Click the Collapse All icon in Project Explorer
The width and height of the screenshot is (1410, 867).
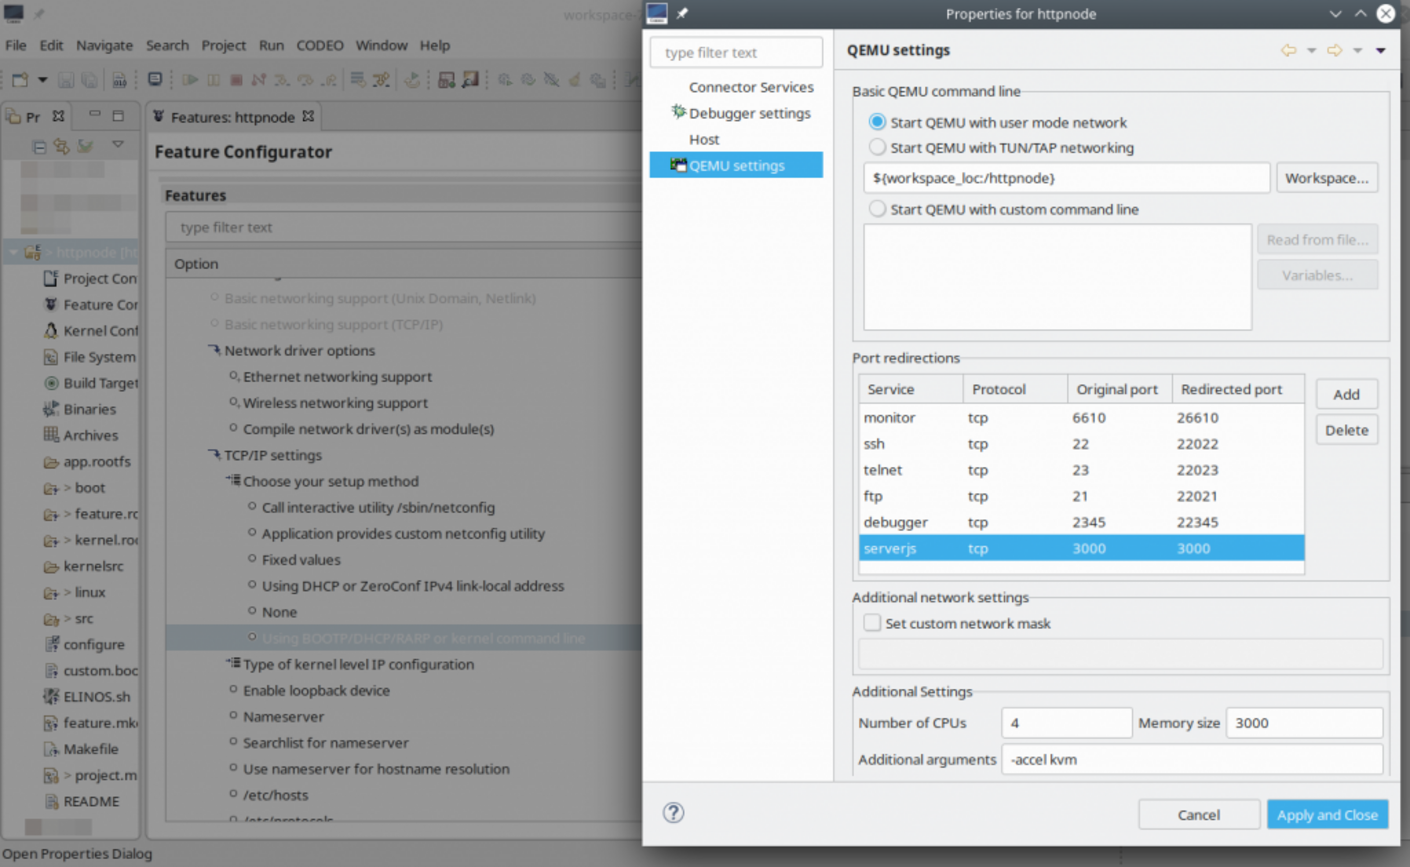click(x=39, y=146)
